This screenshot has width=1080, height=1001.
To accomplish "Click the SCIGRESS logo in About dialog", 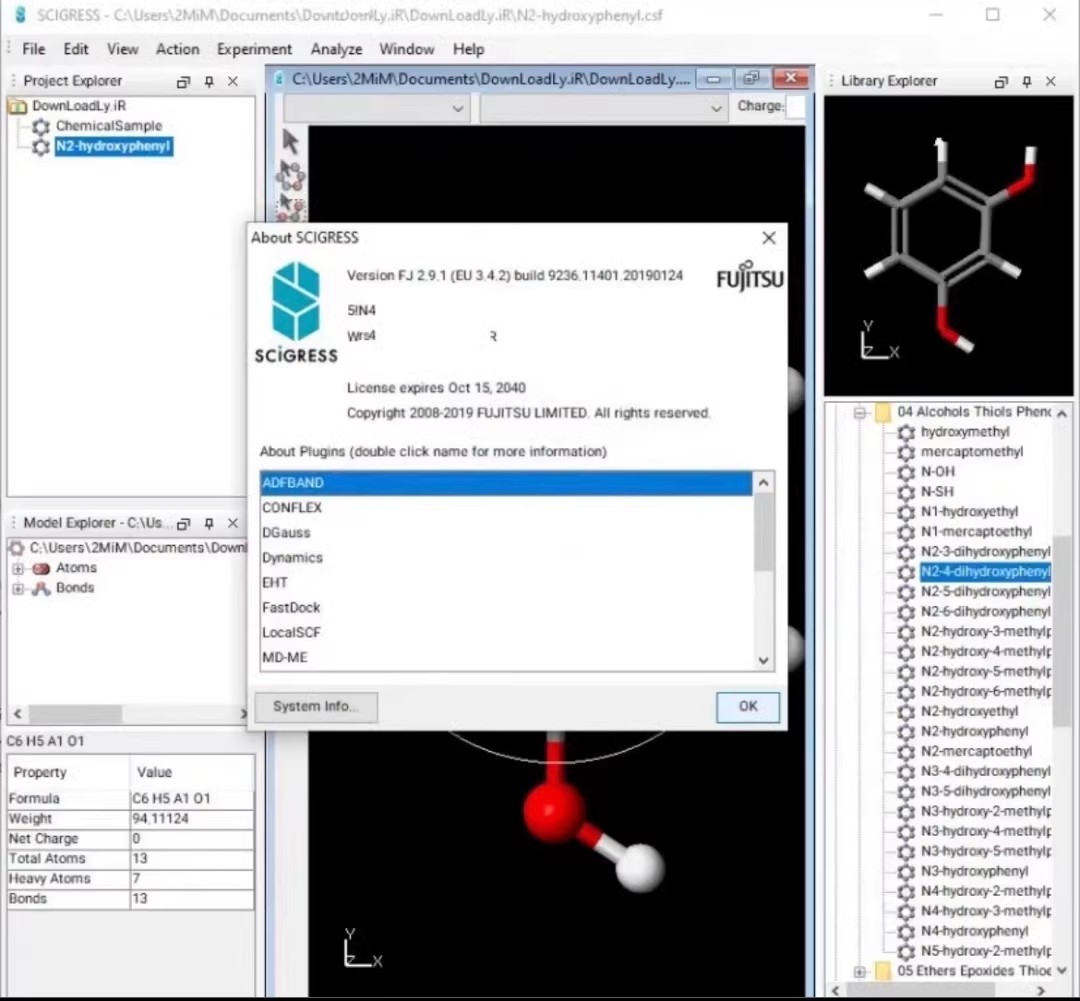I will click(296, 312).
